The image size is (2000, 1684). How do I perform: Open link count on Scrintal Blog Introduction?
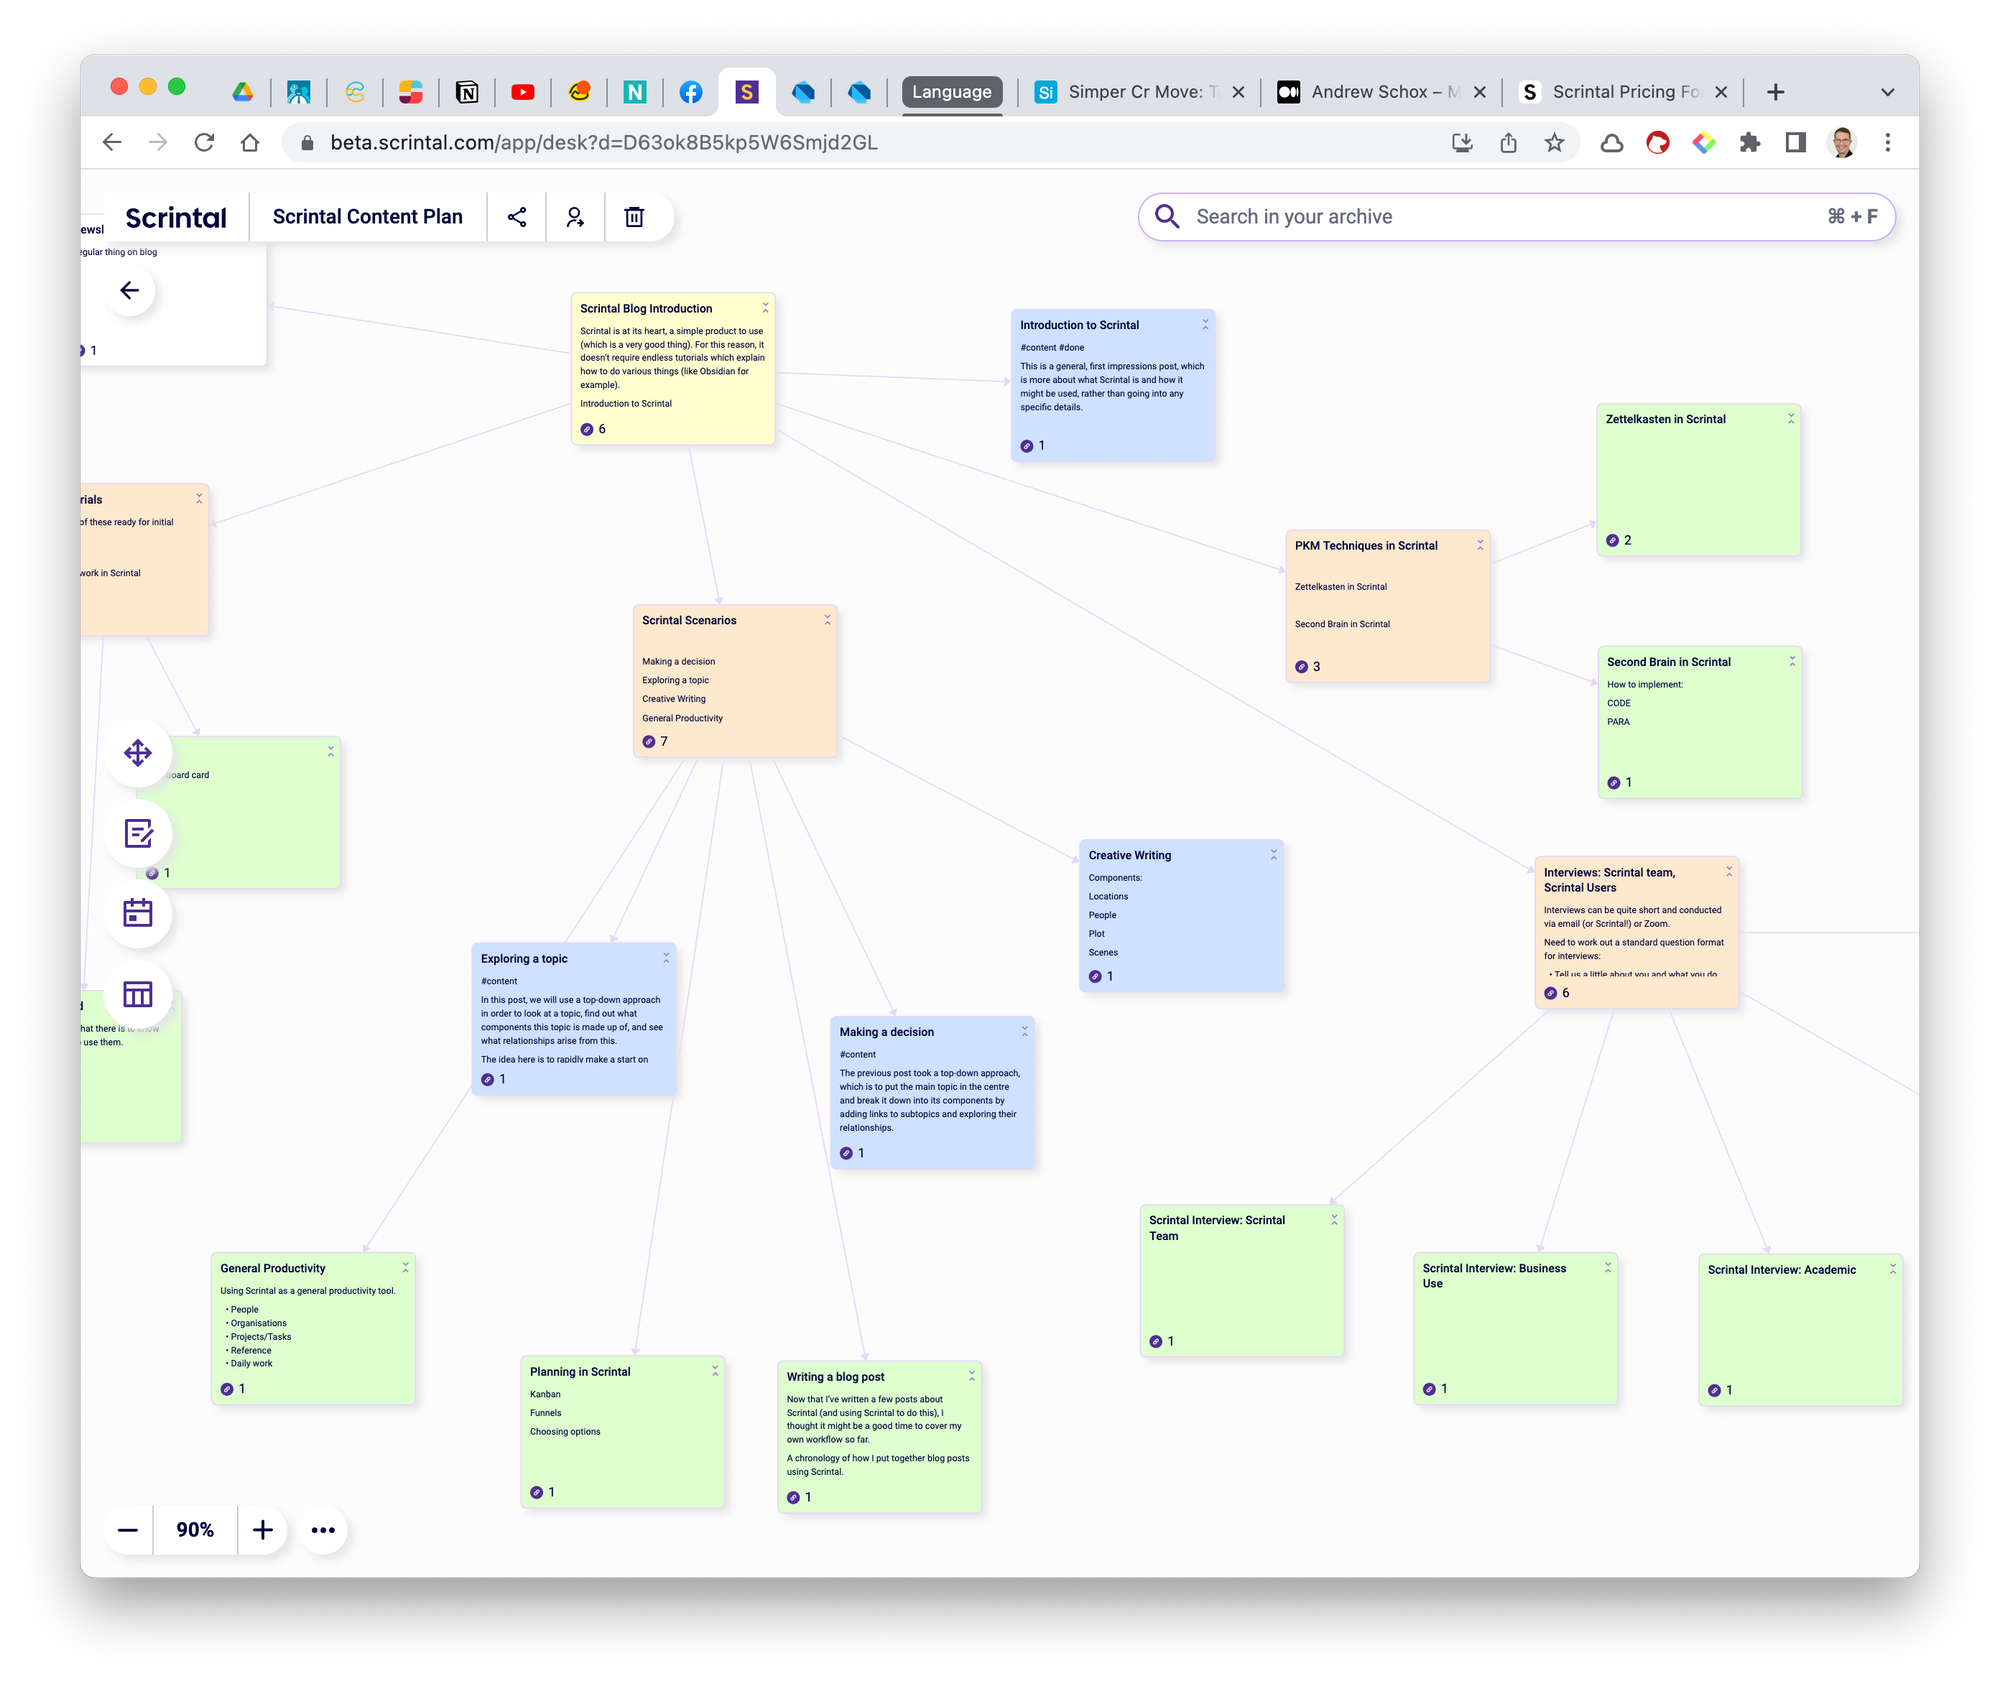(x=593, y=429)
